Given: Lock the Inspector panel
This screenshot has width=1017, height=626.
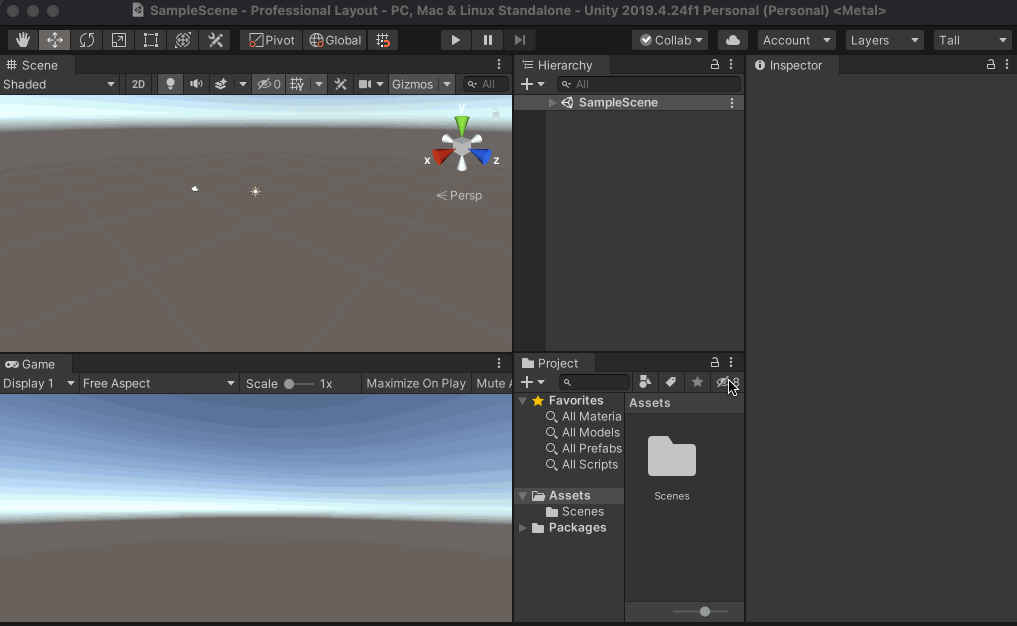Looking at the screenshot, I should [991, 64].
